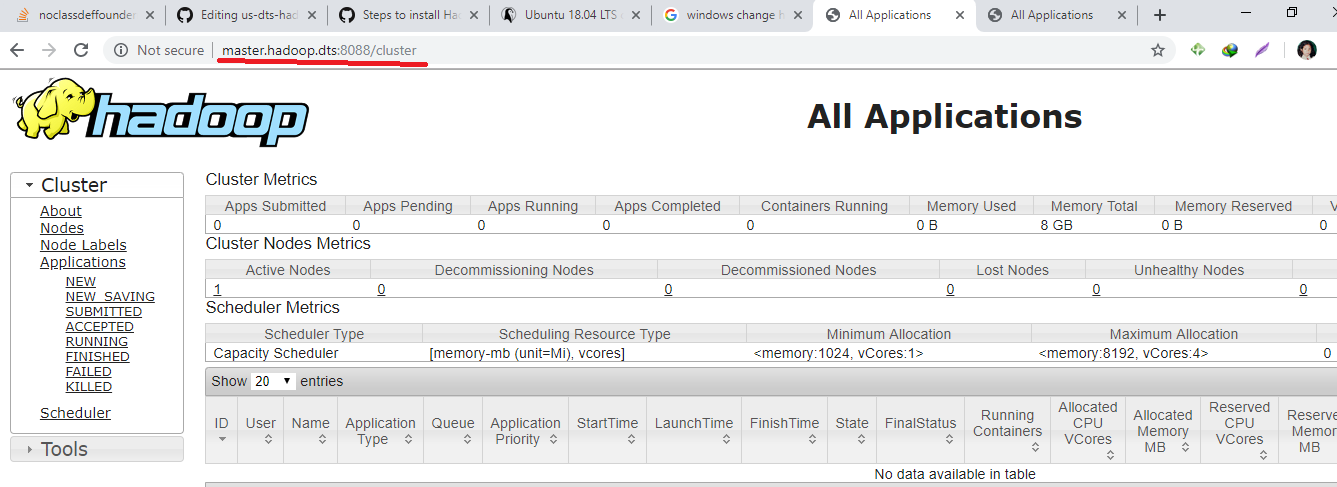Filter applications by KILLED state
The width and height of the screenshot is (1337, 487).
click(89, 387)
